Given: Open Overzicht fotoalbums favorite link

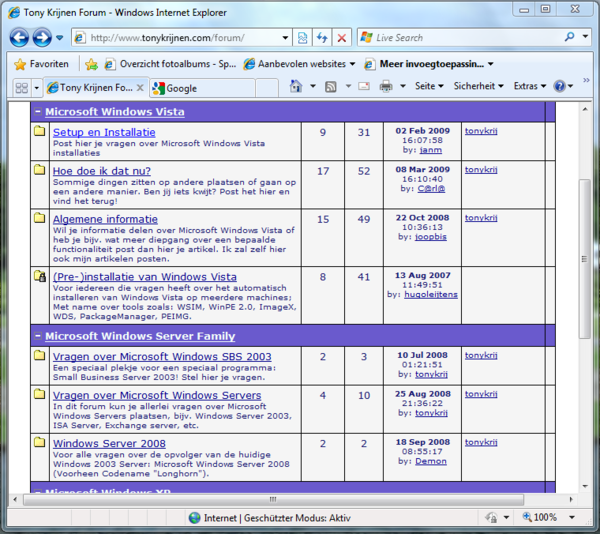Looking at the screenshot, I should pyautogui.click(x=171, y=64).
